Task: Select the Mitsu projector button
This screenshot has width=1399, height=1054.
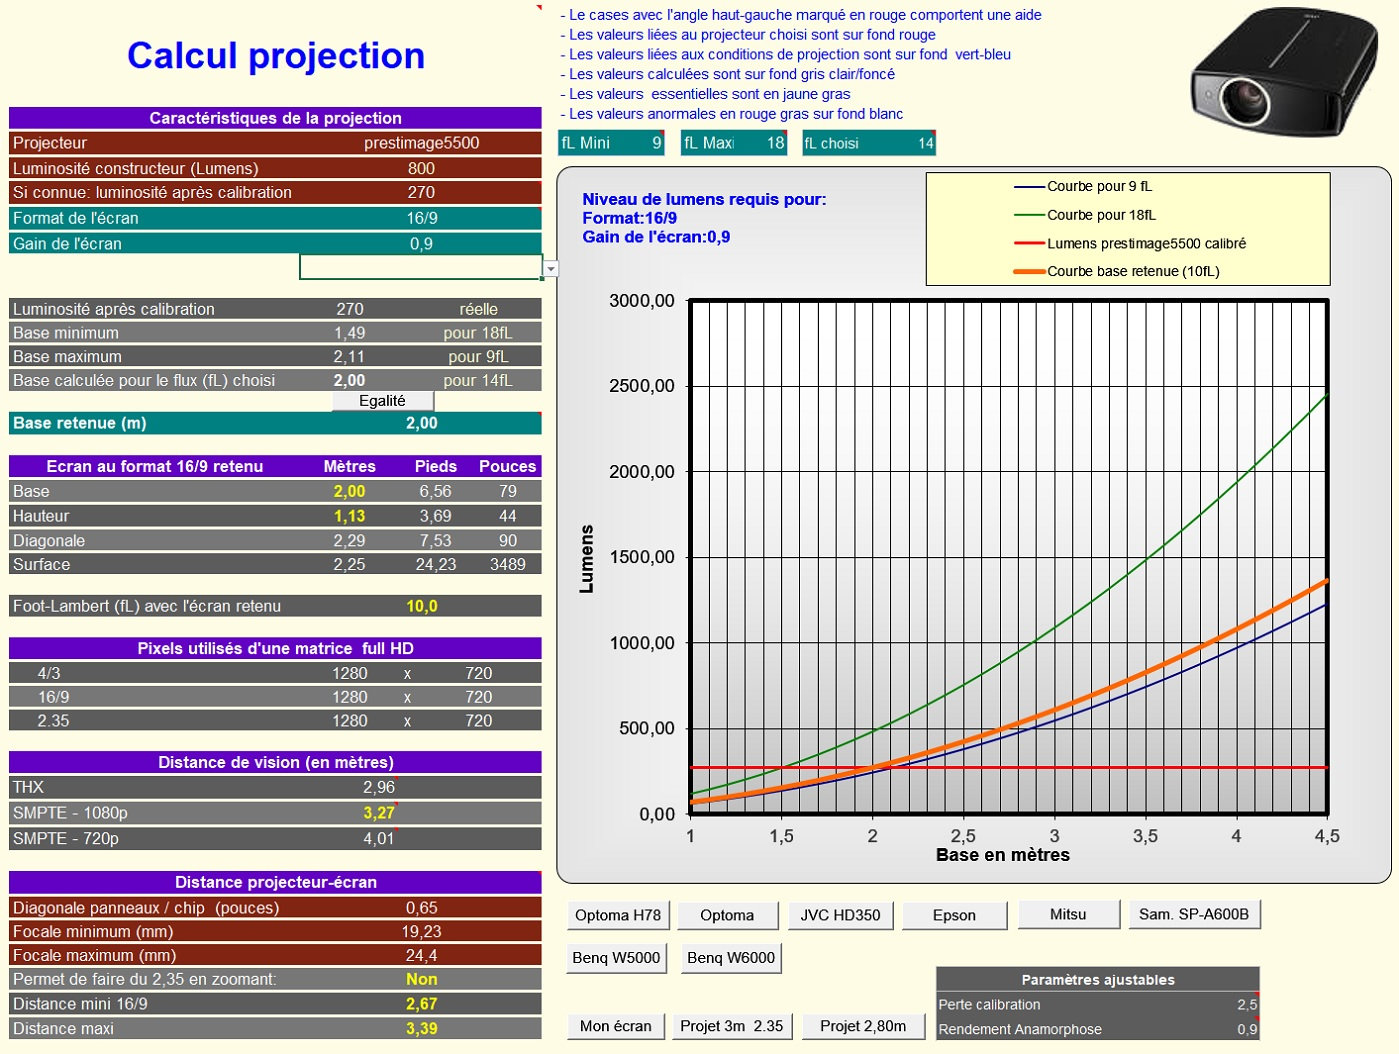Action: (x=1068, y=914)
